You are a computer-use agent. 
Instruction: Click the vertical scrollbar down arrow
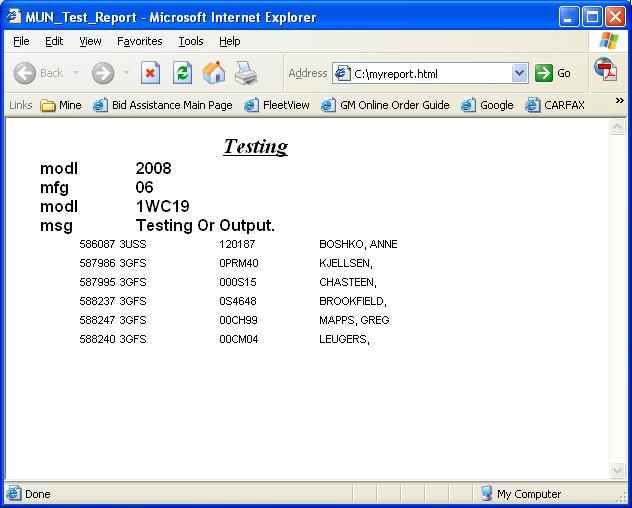tap(618, 470)
